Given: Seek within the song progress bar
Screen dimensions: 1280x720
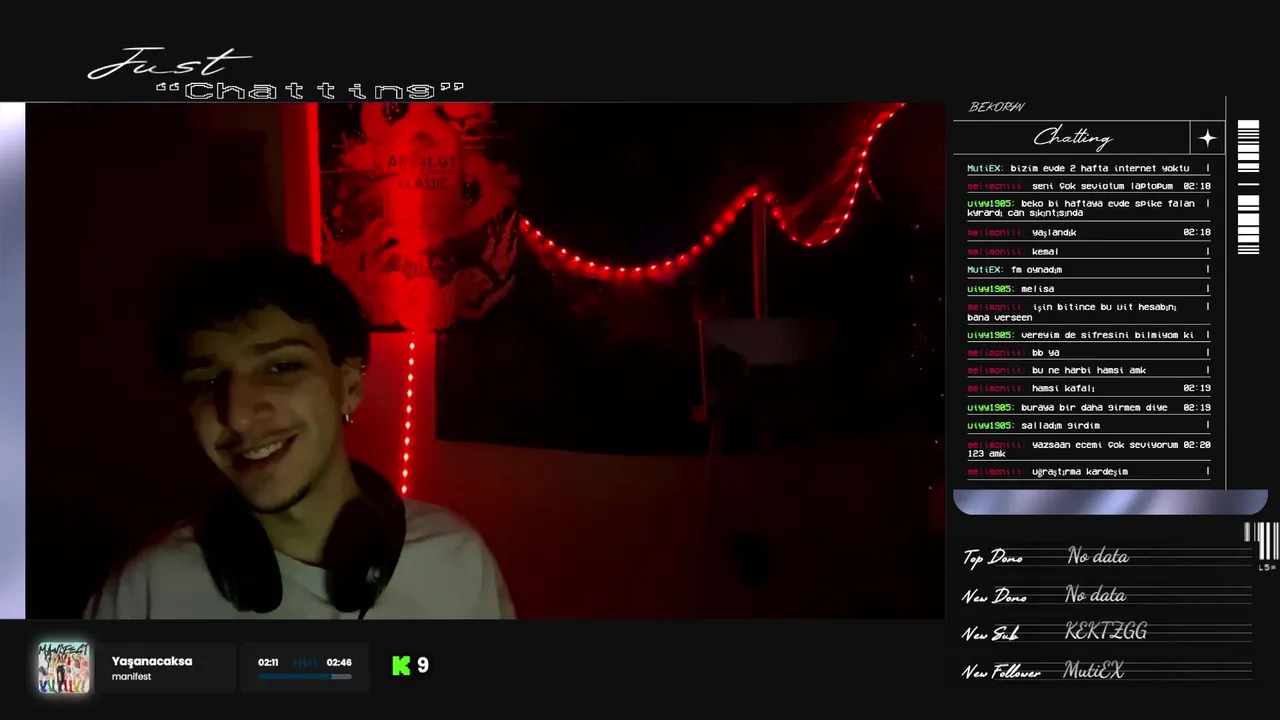Looking at the screenshot, I should coord(305,677).
